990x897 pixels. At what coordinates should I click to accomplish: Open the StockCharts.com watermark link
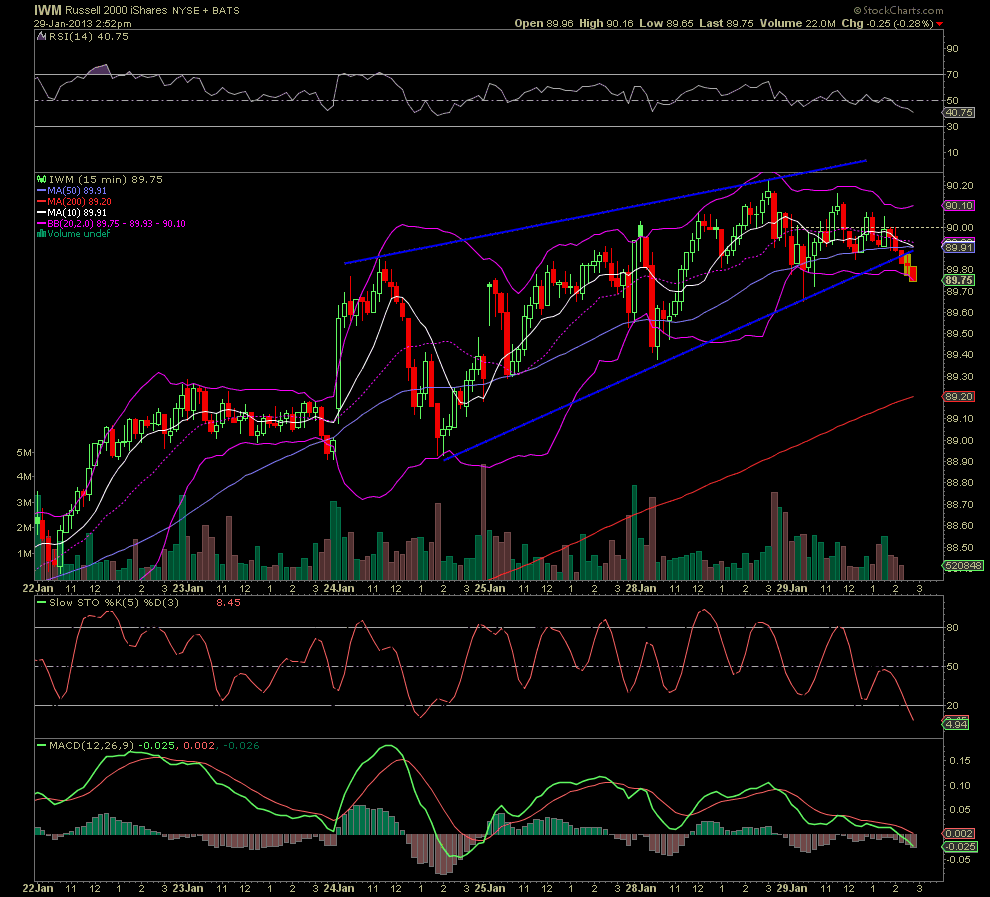coord(898,10)
